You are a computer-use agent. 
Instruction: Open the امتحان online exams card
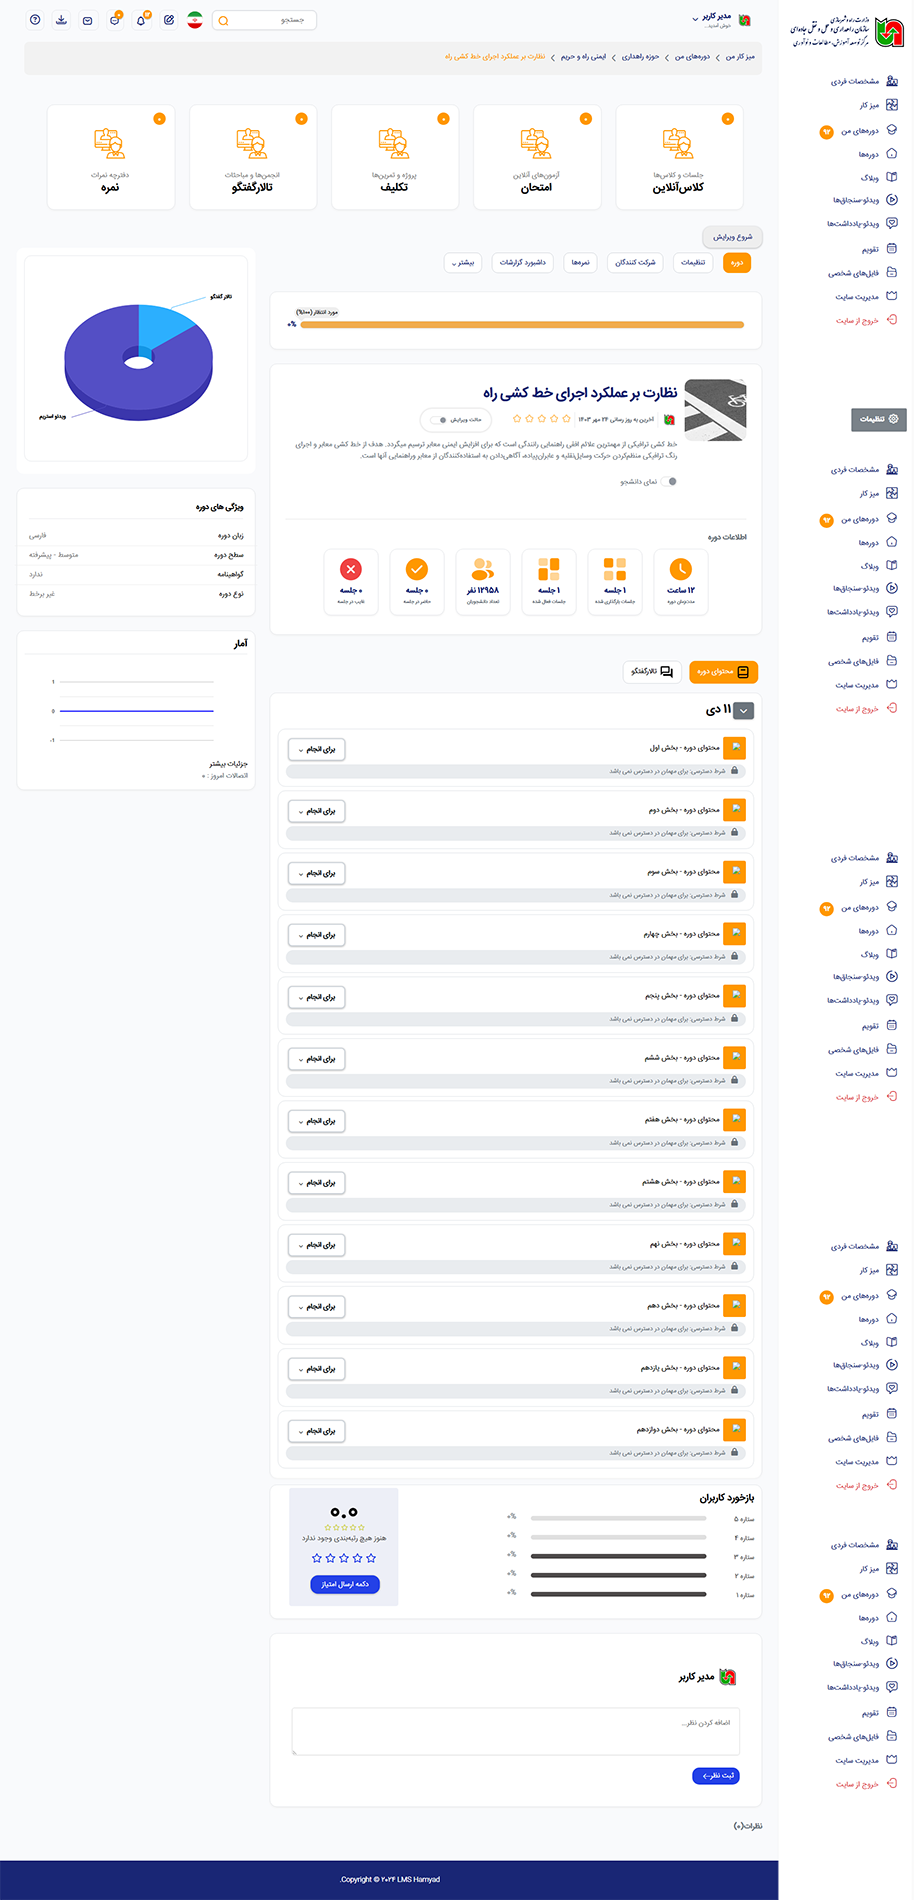click(536, 157)
